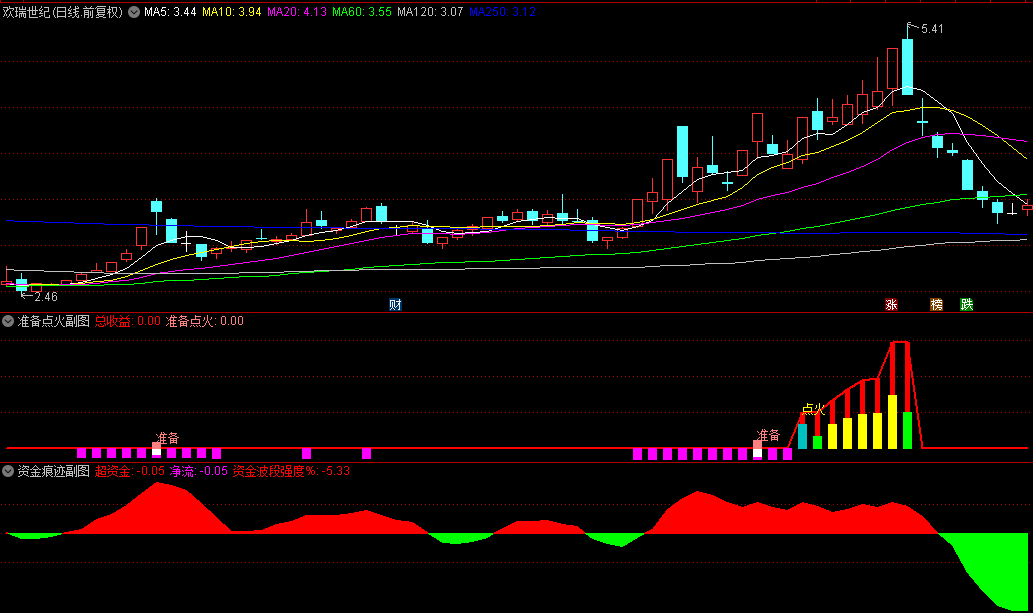This screenshot has height=613, width=1033.
Task: Click the green MA60 value label
Action: (361, 13)
